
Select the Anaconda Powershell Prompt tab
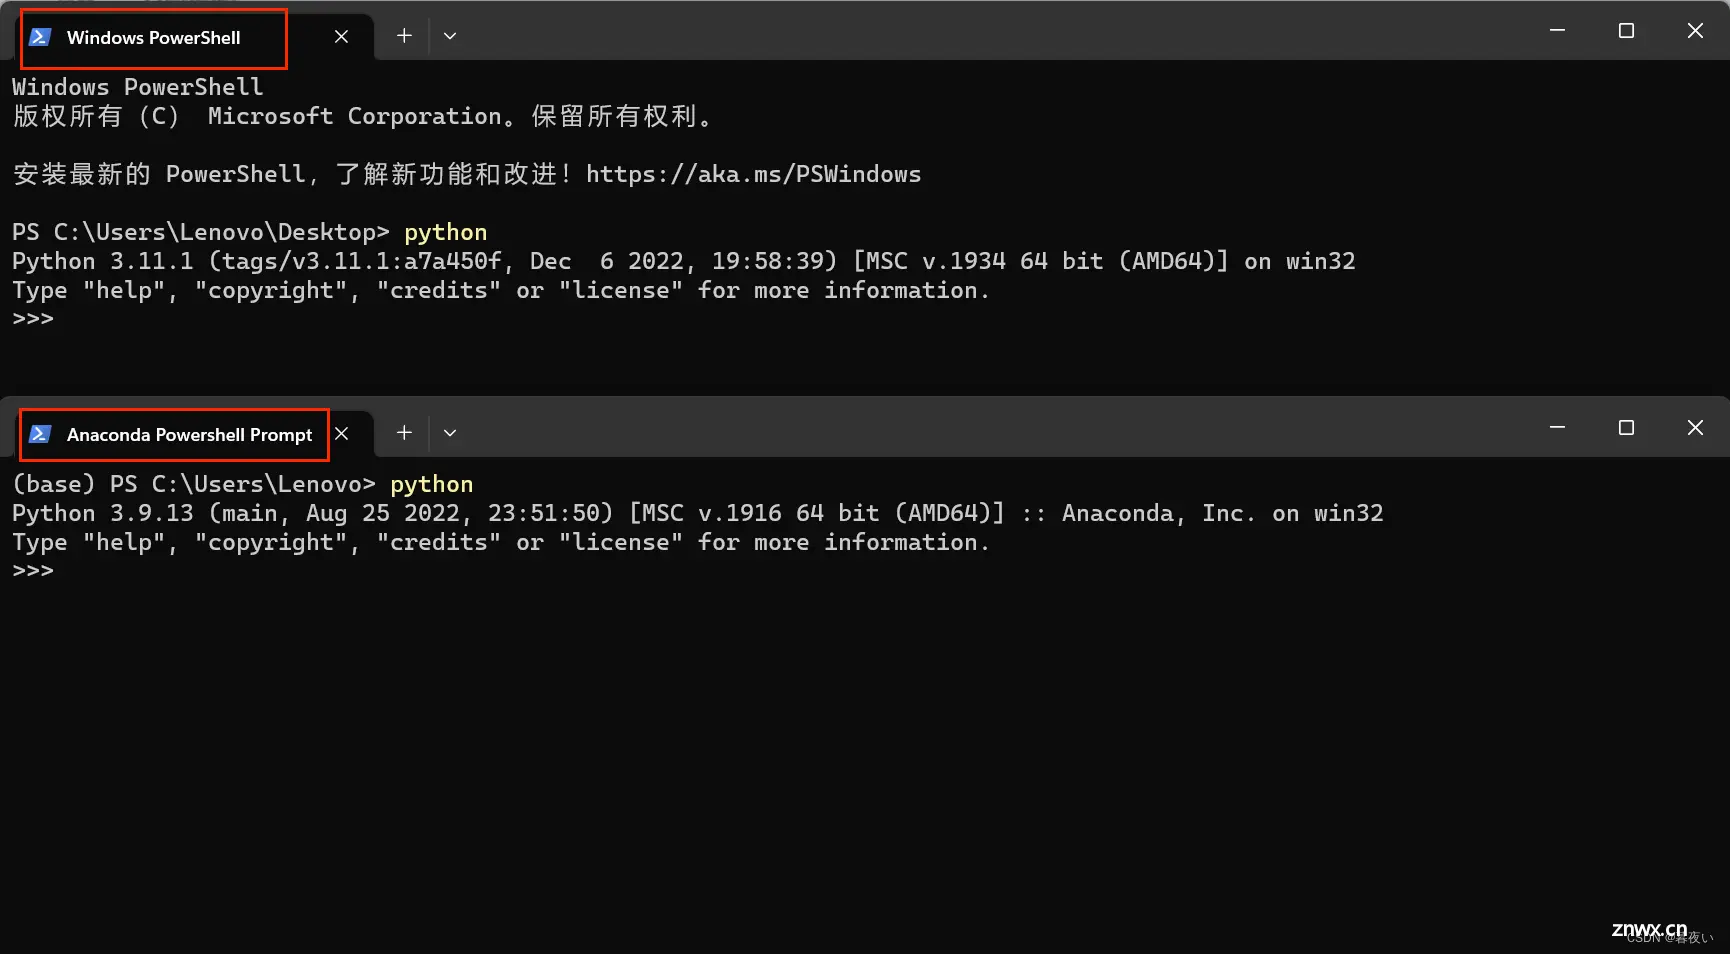(196, 434)
